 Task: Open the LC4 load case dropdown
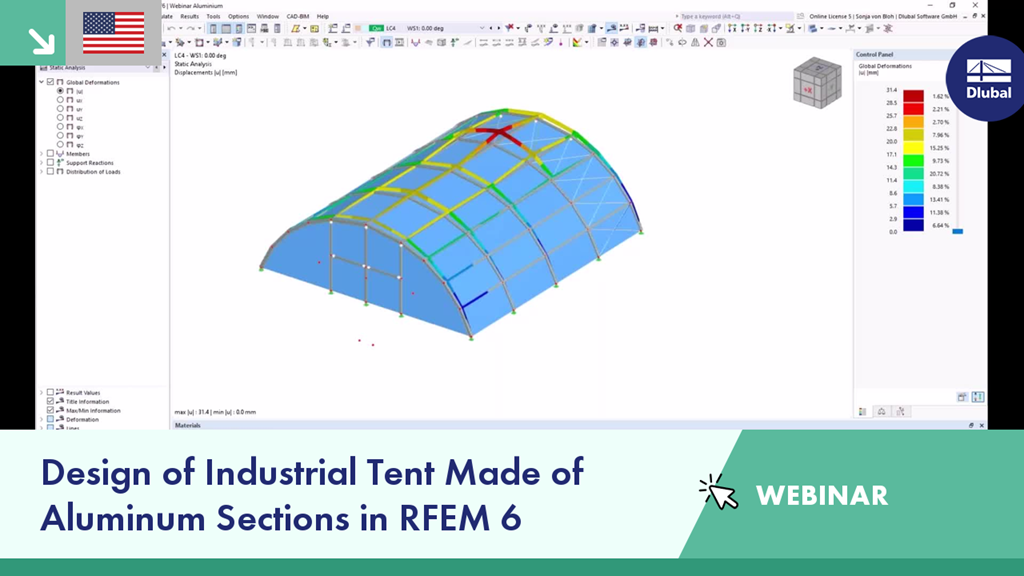(x=482, y=28)
